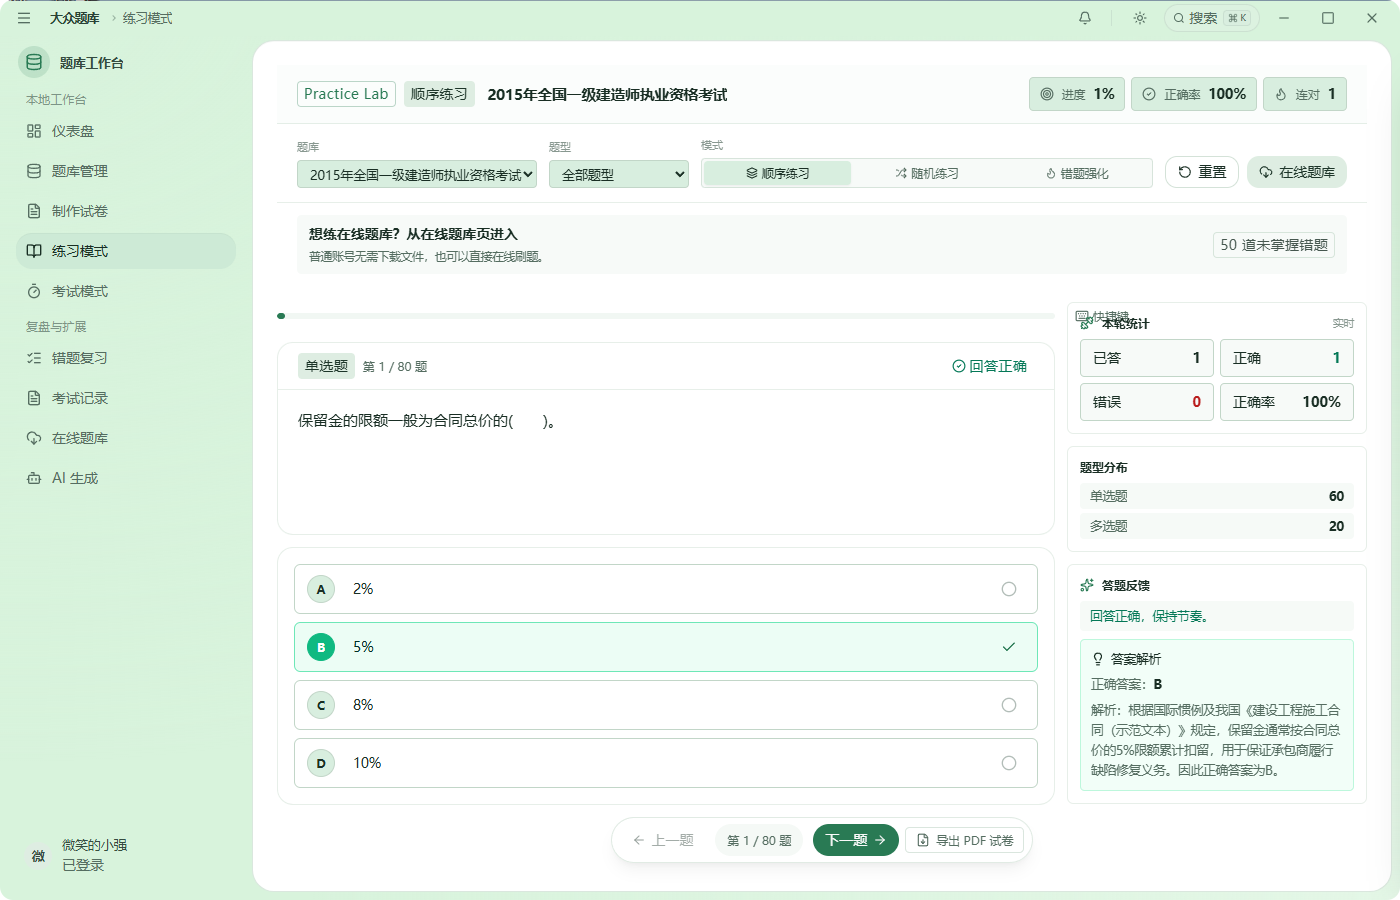
Task: Select option C radio 8%
Action: tap(1009, 705)
